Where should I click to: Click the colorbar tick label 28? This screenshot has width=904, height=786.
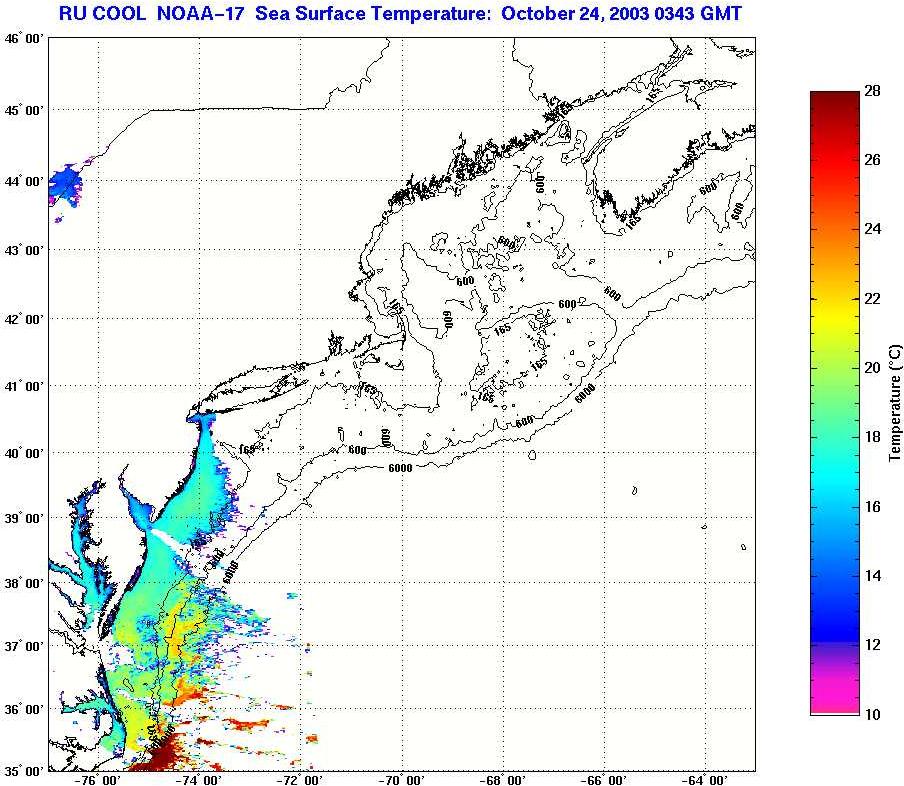click(x=872, y=91)
